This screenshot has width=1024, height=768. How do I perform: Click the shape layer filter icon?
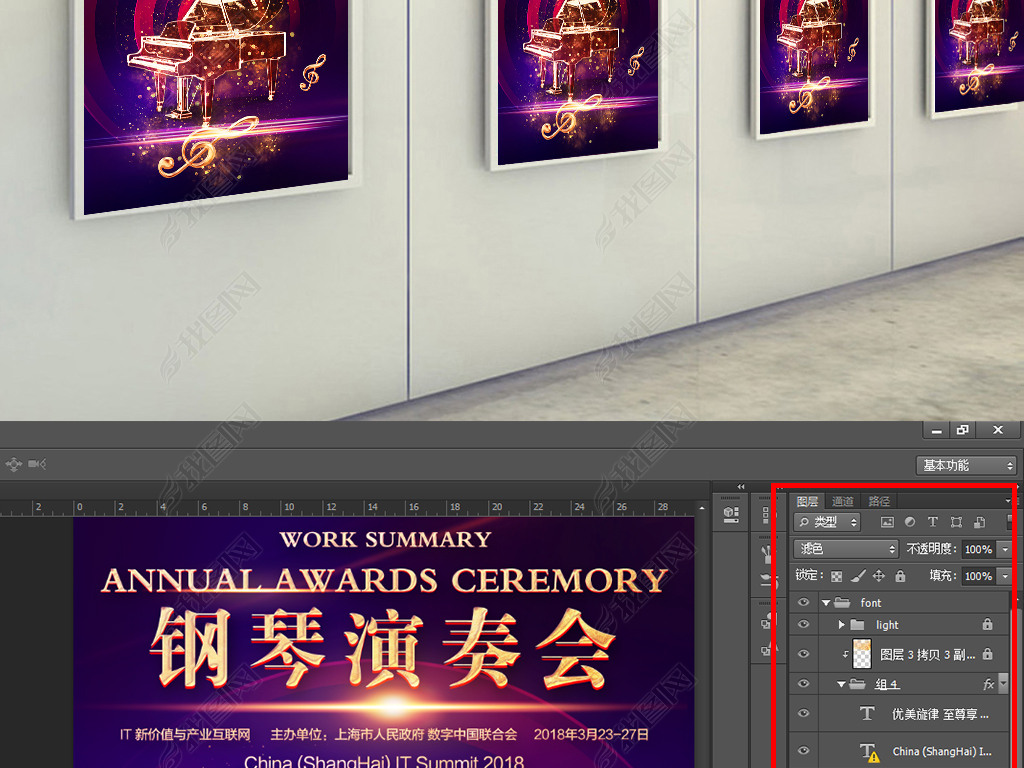[x=956, y=522]
